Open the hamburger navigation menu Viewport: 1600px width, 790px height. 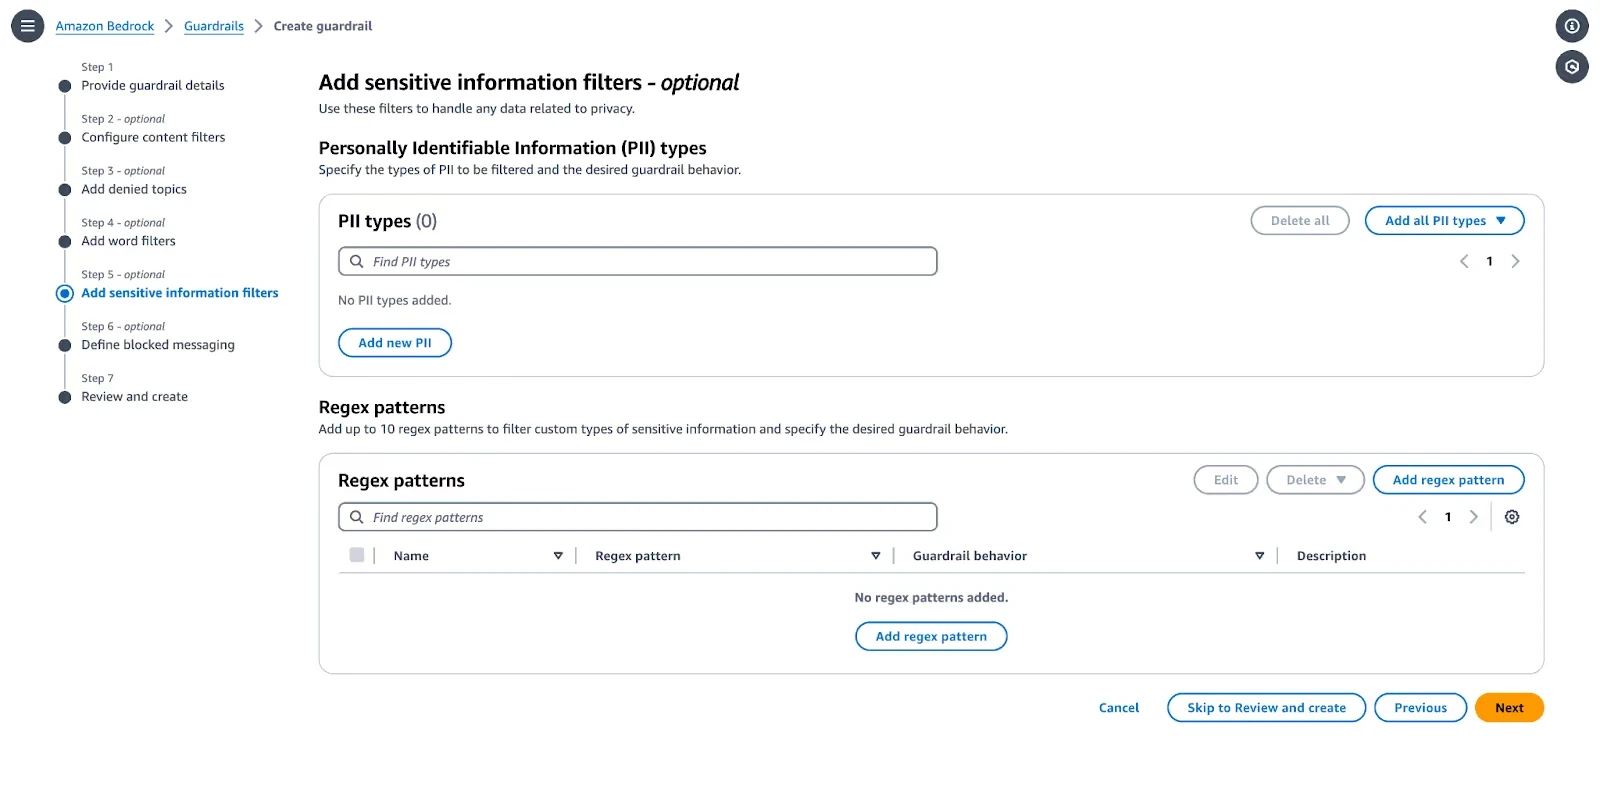point(27,26)
